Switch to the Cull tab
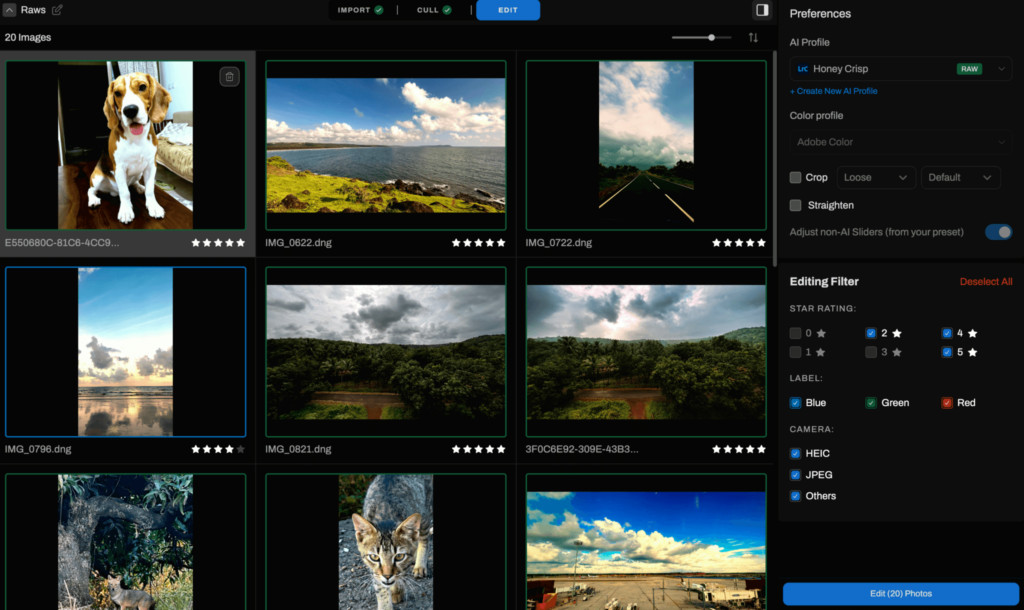The width and height of the screenshot is (1024, 610). click(x=434, y=10)
